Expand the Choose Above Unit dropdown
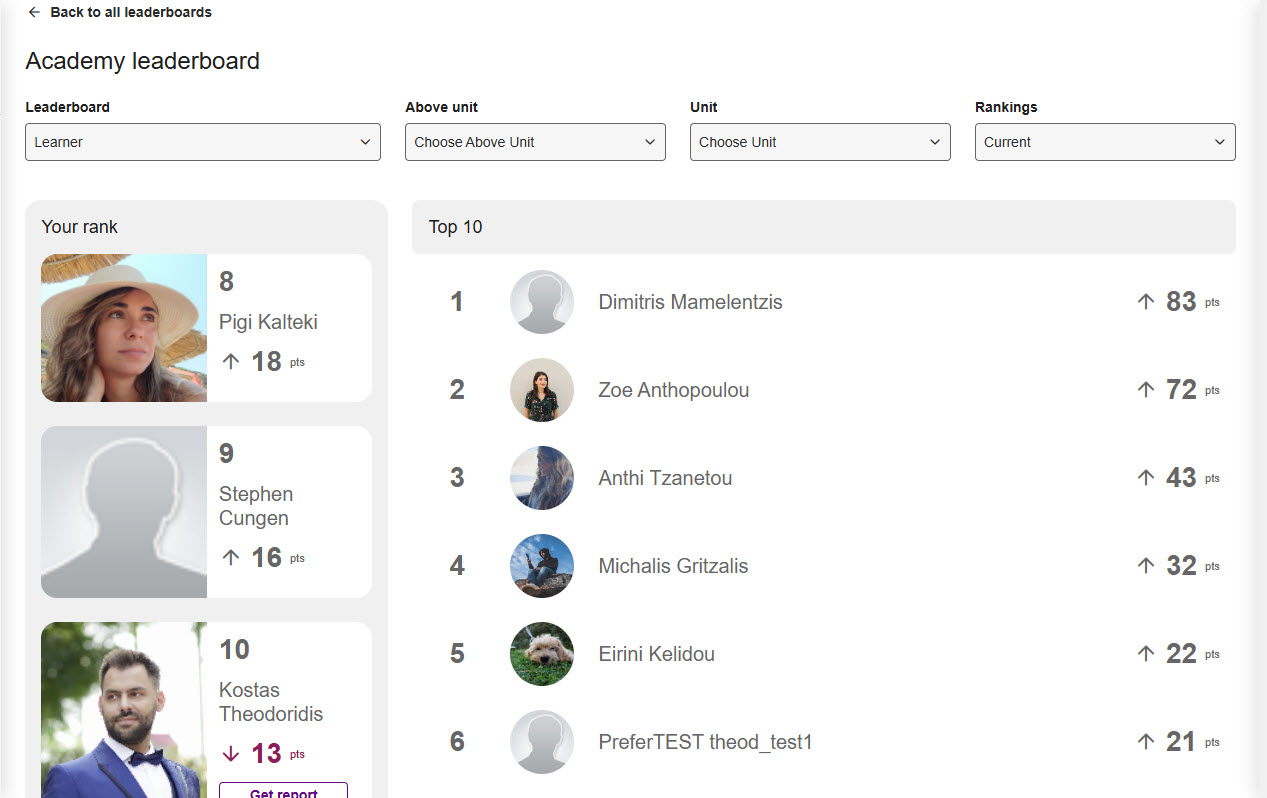 535,142
